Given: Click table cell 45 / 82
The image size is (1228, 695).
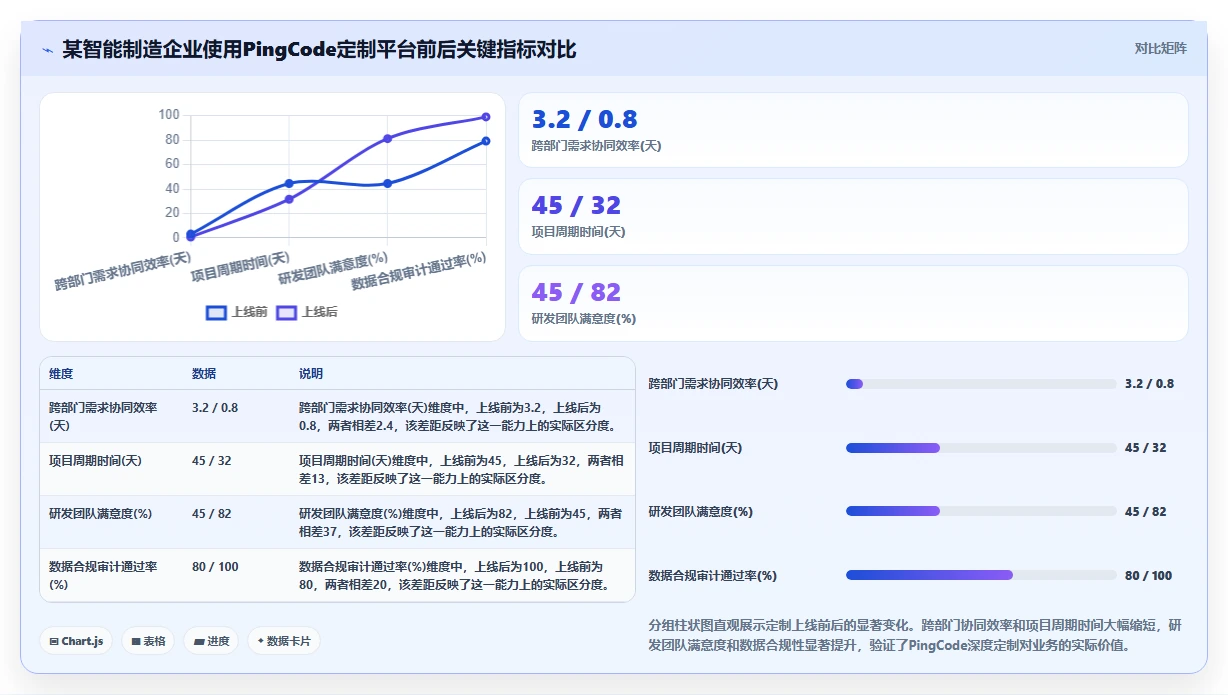Looking at the screenshot, I should pyautogui.click(x=211, y=514).
